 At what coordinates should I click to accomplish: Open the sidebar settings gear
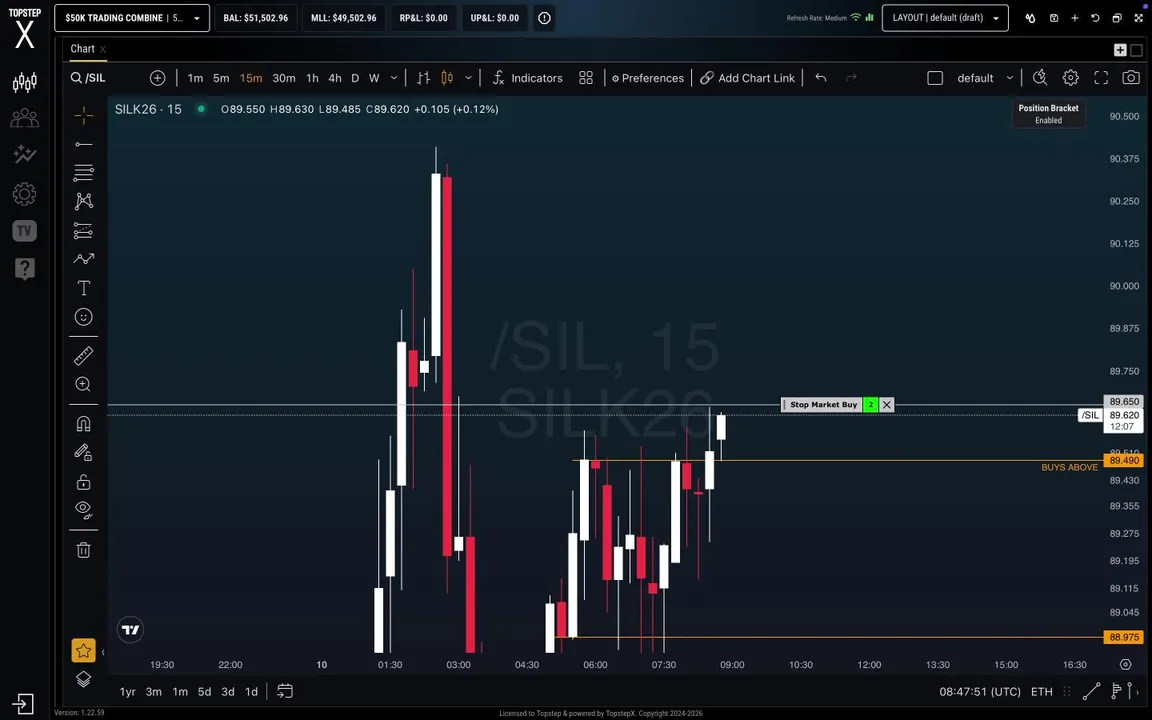[24, 194]
